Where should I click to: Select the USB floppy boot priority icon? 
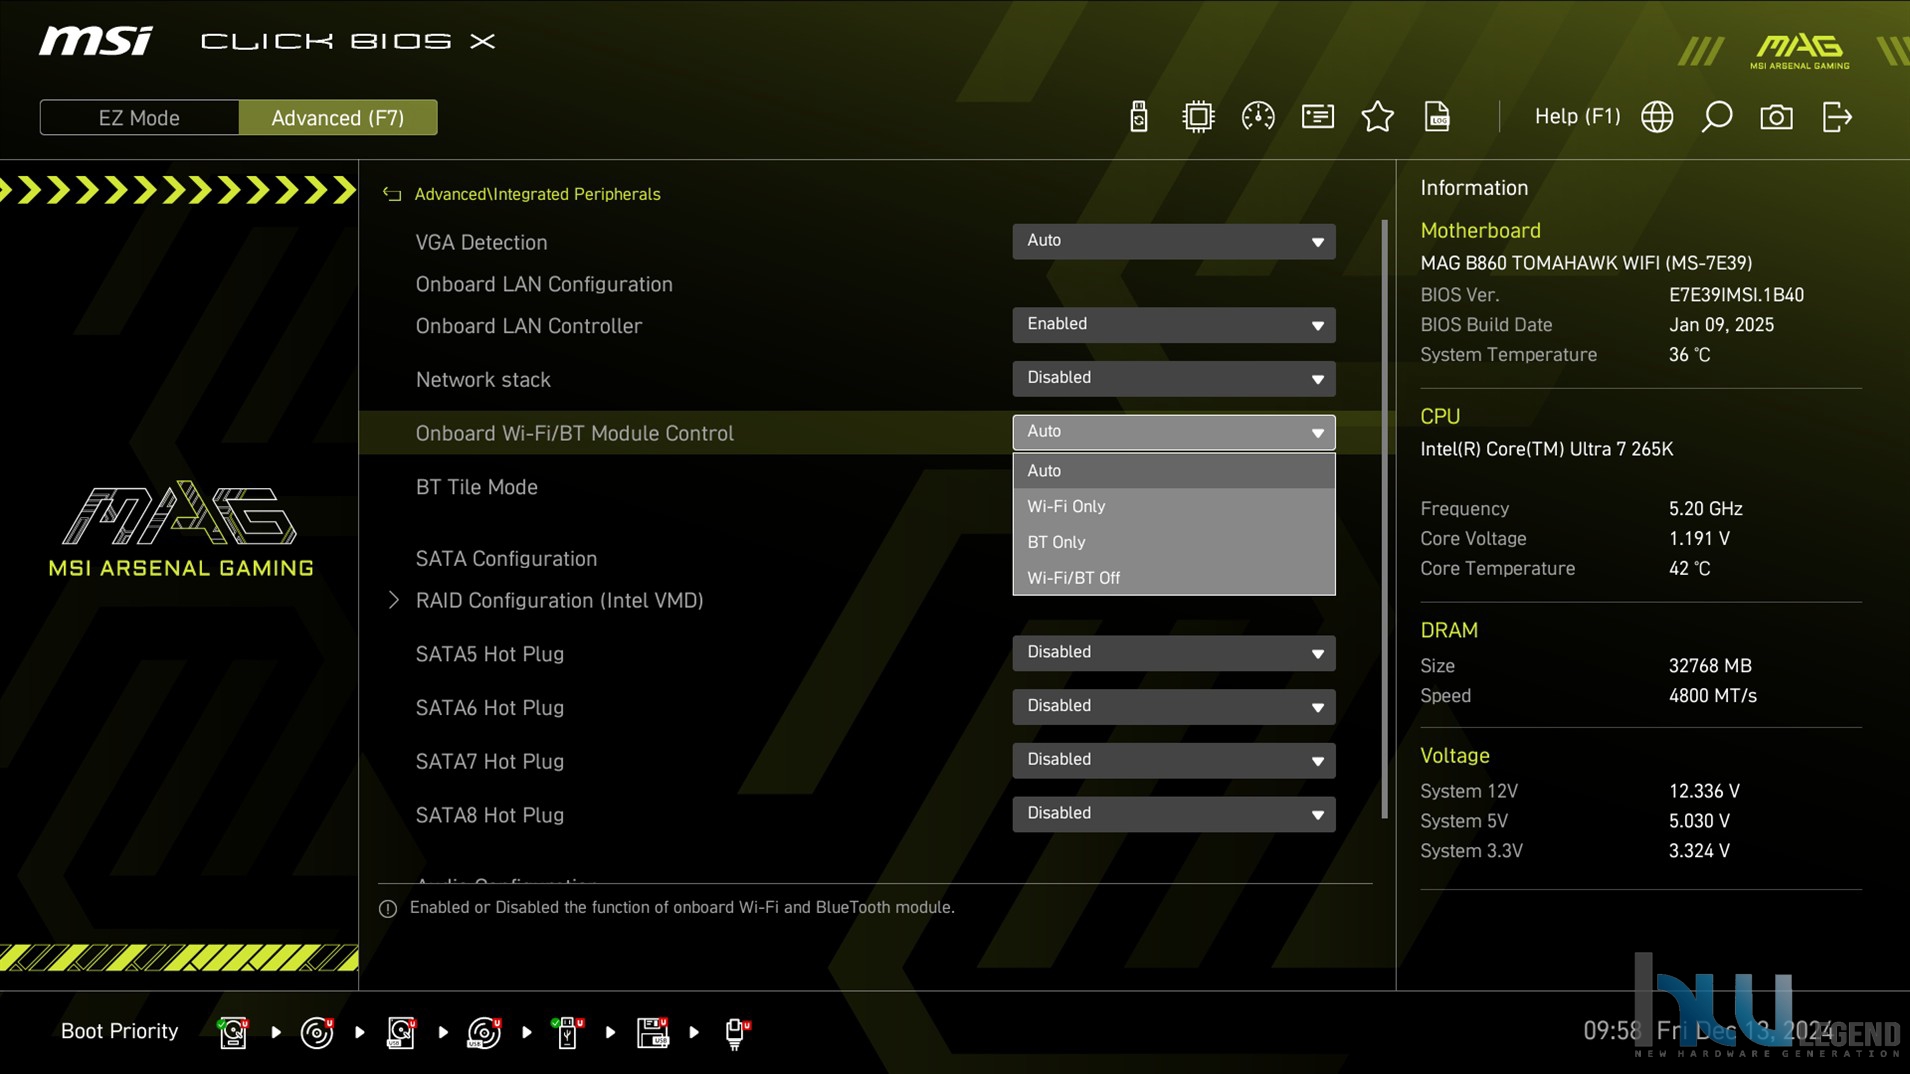click(652, 1032)
